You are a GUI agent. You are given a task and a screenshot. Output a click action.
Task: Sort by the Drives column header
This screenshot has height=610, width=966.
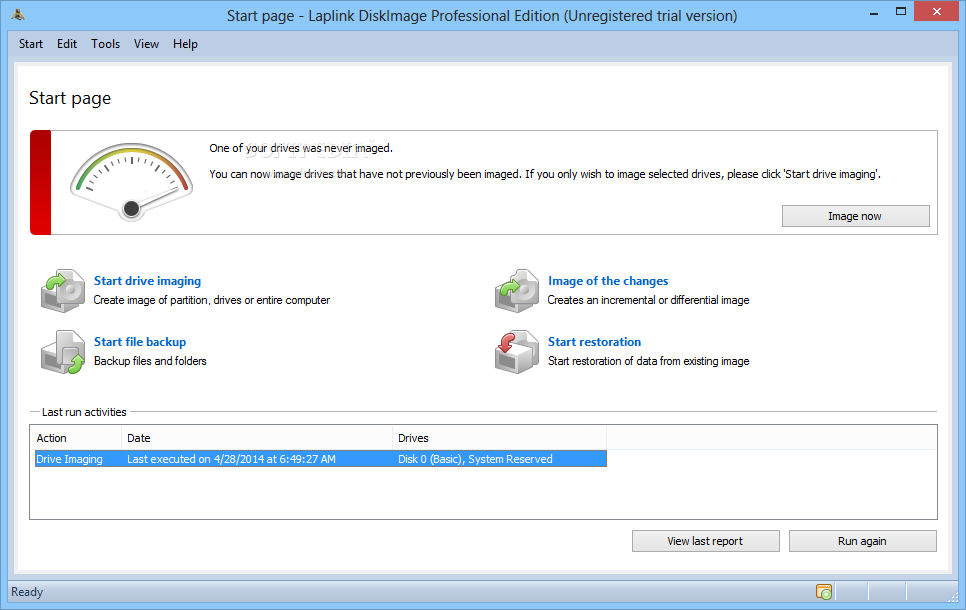click(x=500, y=438)
